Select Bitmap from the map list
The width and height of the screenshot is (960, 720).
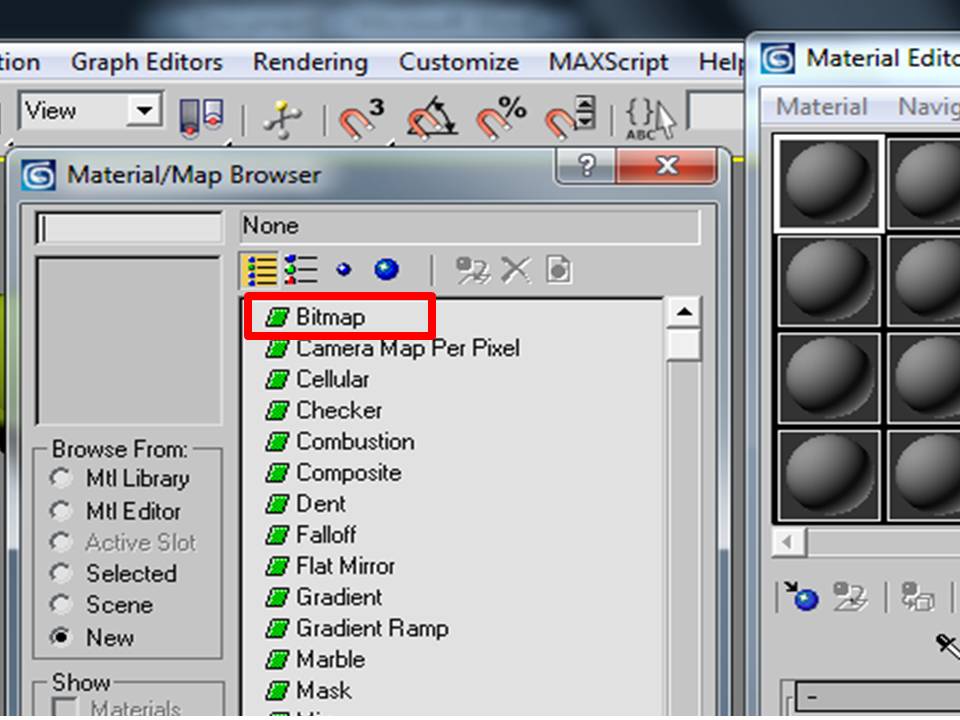coord(330,316)
